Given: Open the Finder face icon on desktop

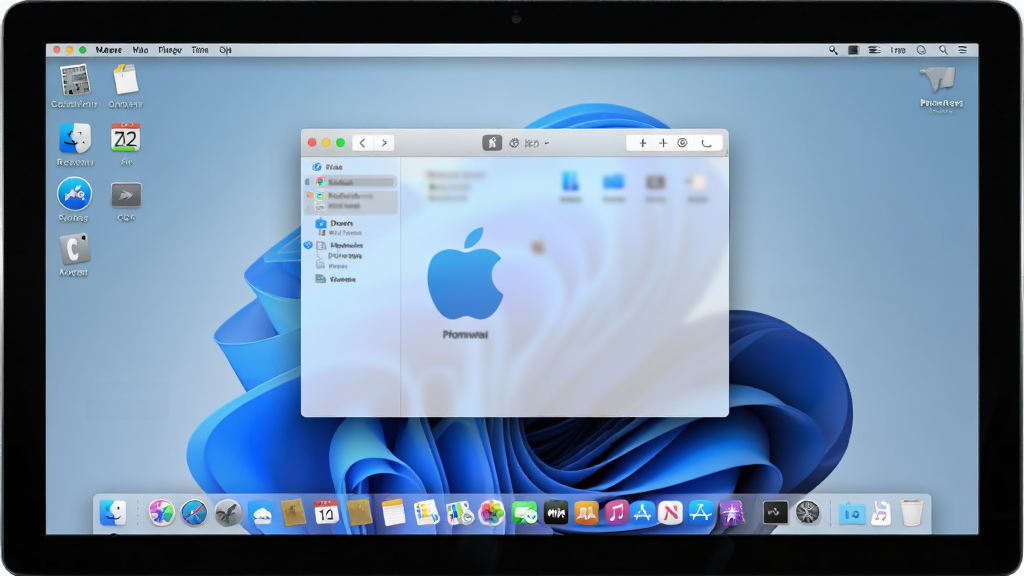Looking at the screenshot, I should [75, 138].
